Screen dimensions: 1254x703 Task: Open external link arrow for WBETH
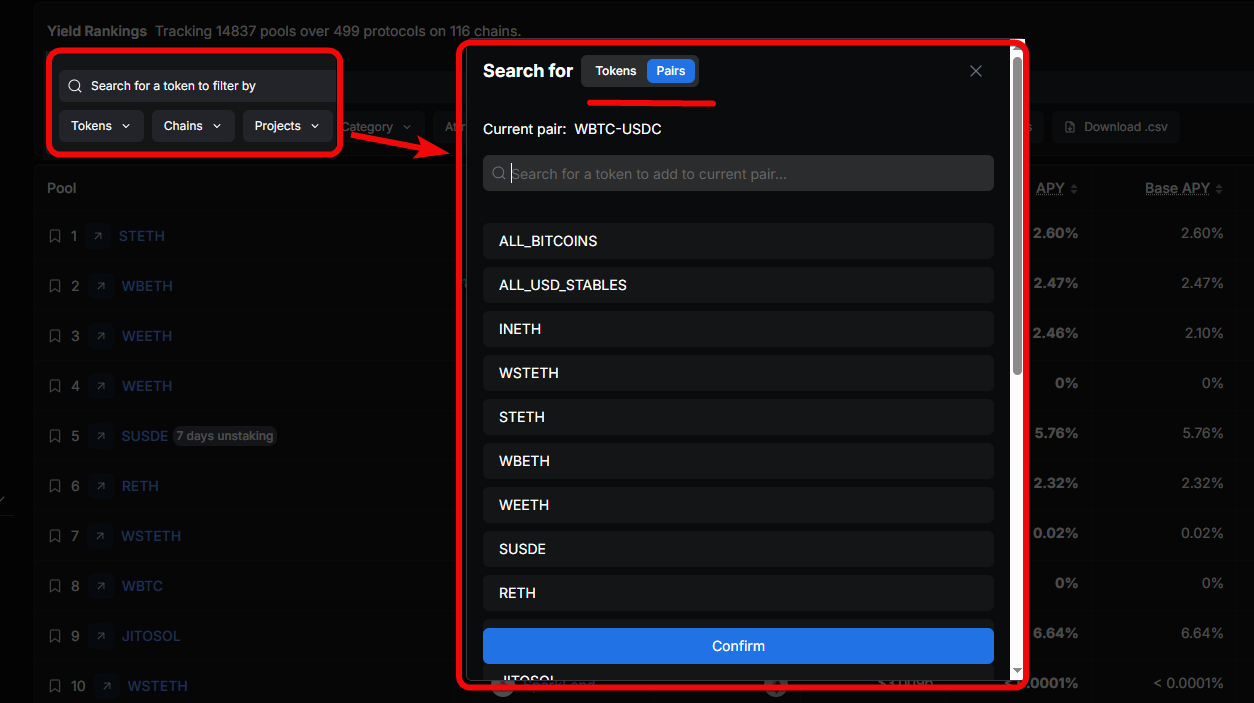click(x=100, y=286)
